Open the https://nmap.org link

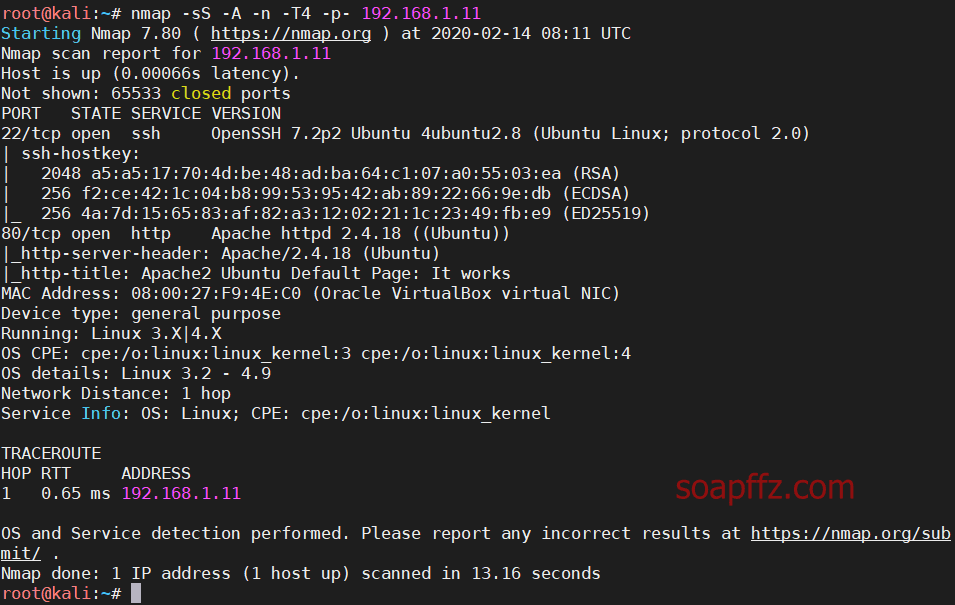291,34
